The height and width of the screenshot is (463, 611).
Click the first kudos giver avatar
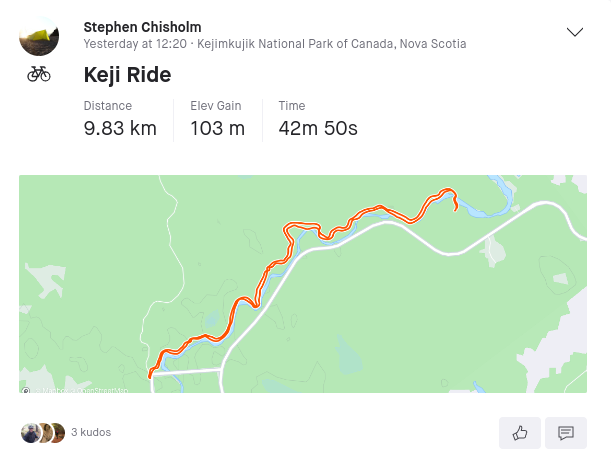click(29, 433)
